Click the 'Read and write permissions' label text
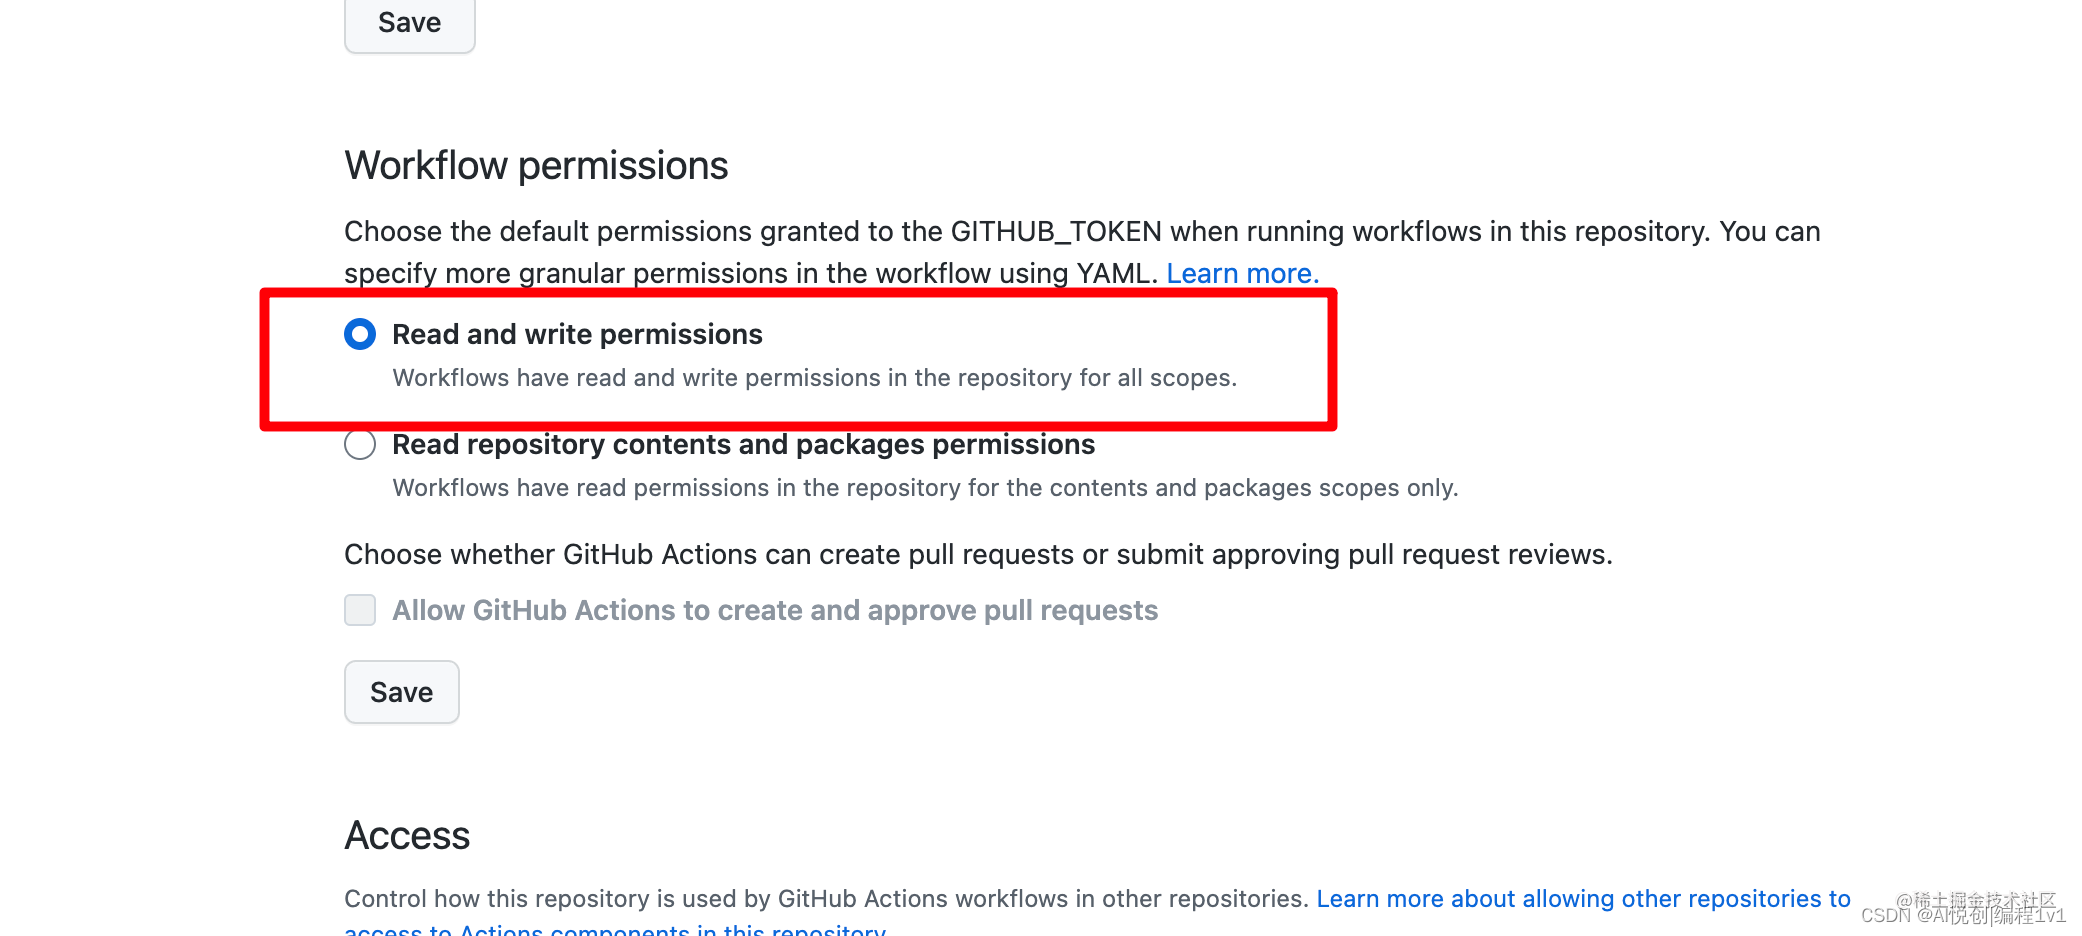This screenshot has height=936, width=2082. click(577, 334)
